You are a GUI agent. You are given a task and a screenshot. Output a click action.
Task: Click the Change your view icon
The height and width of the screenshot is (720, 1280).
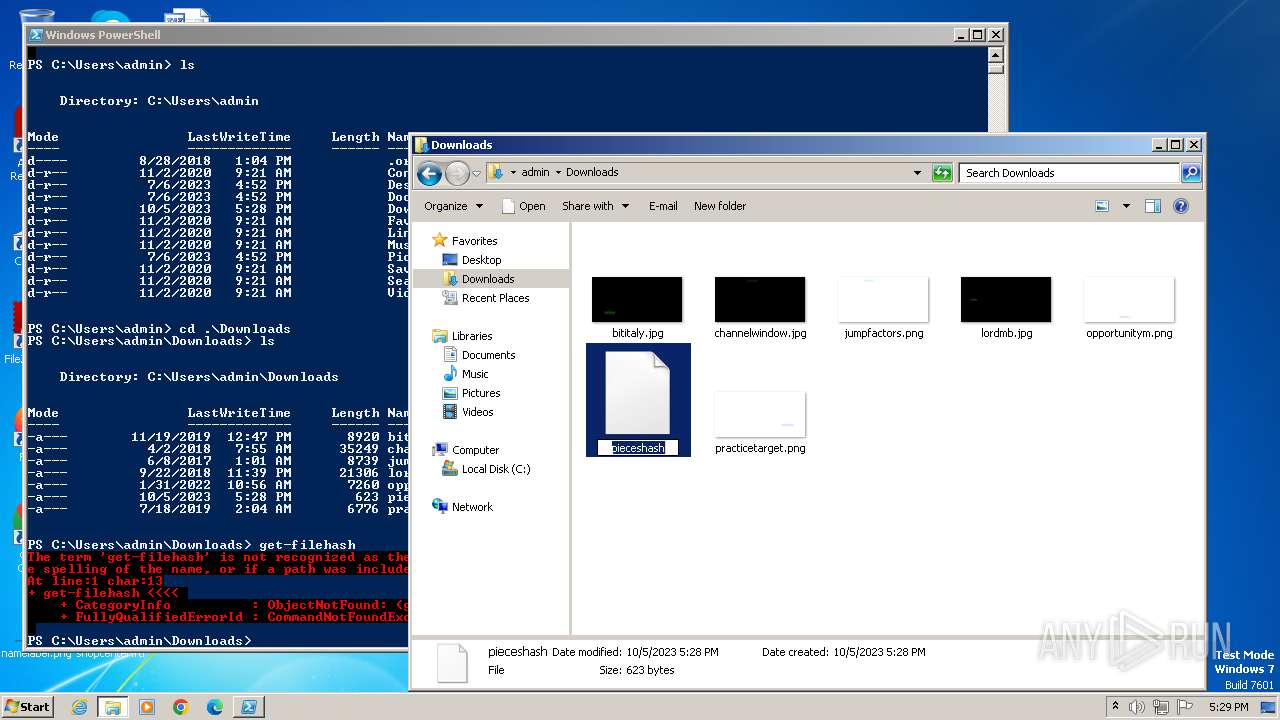coord(1102,206)
